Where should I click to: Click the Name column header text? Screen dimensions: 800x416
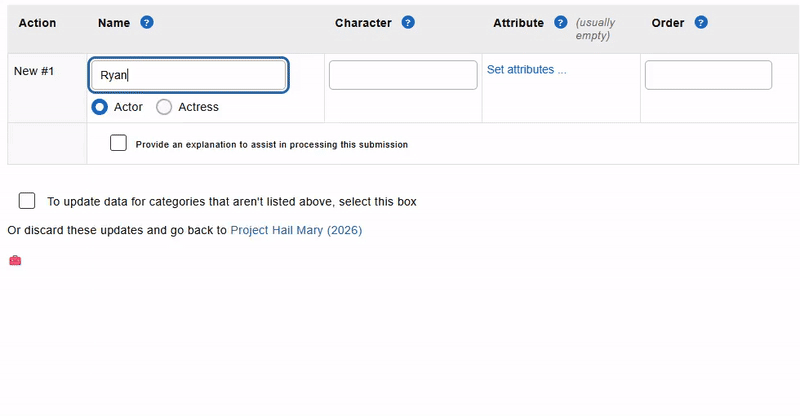115,23
